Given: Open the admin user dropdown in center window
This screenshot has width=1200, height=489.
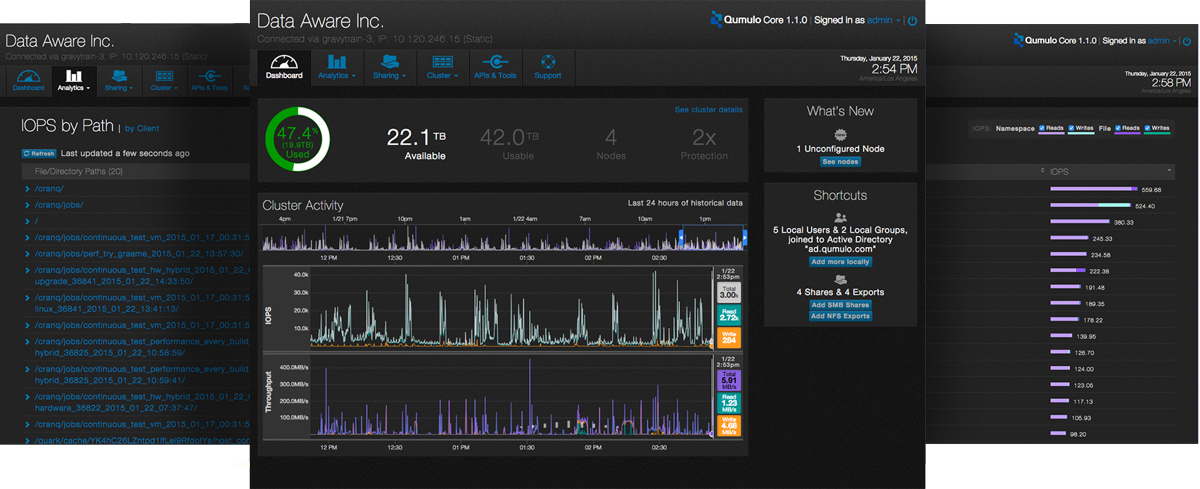Looking at the screenshot, I should tap(885, 19).
